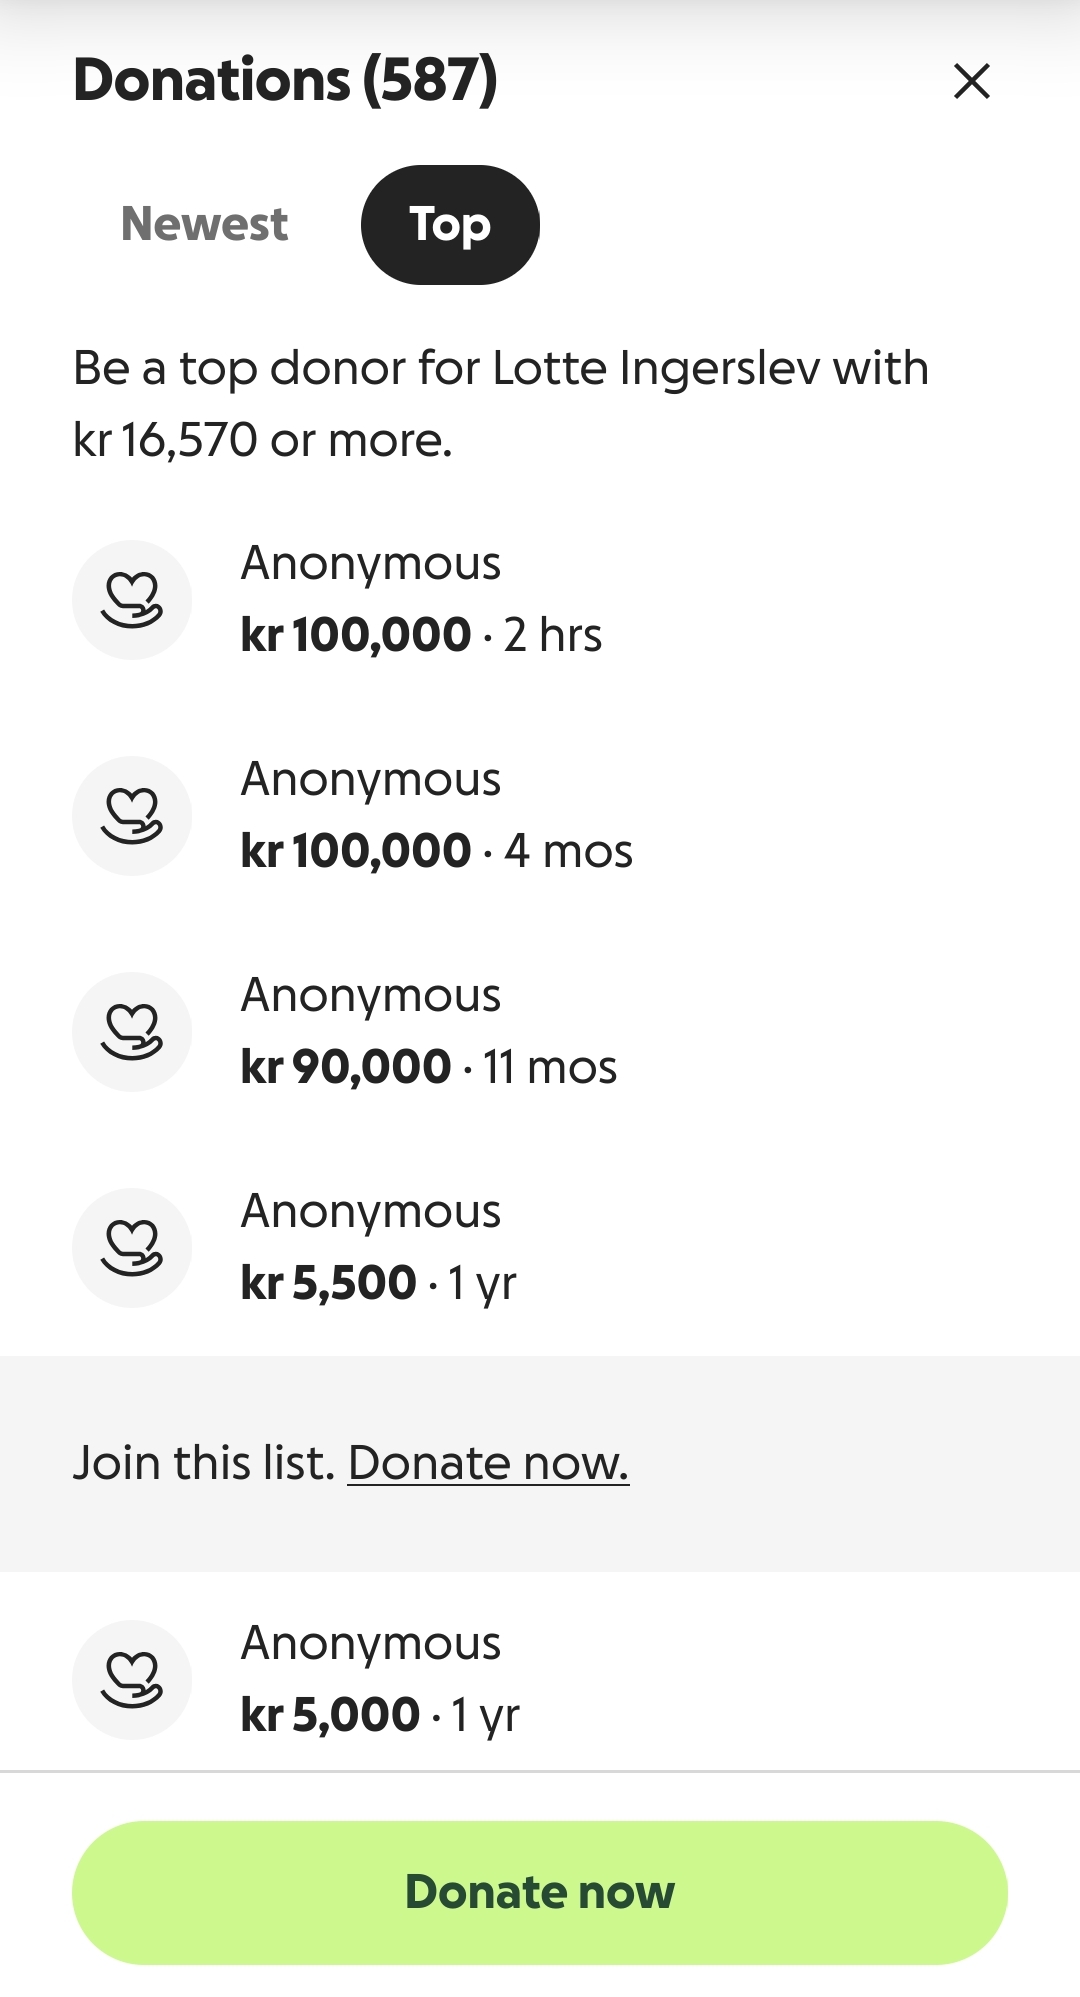Viewport: 1080px width, 1997px height.
Task: Click heart icon beside kr 90,000 donation
Action: tap(132, 1032)
